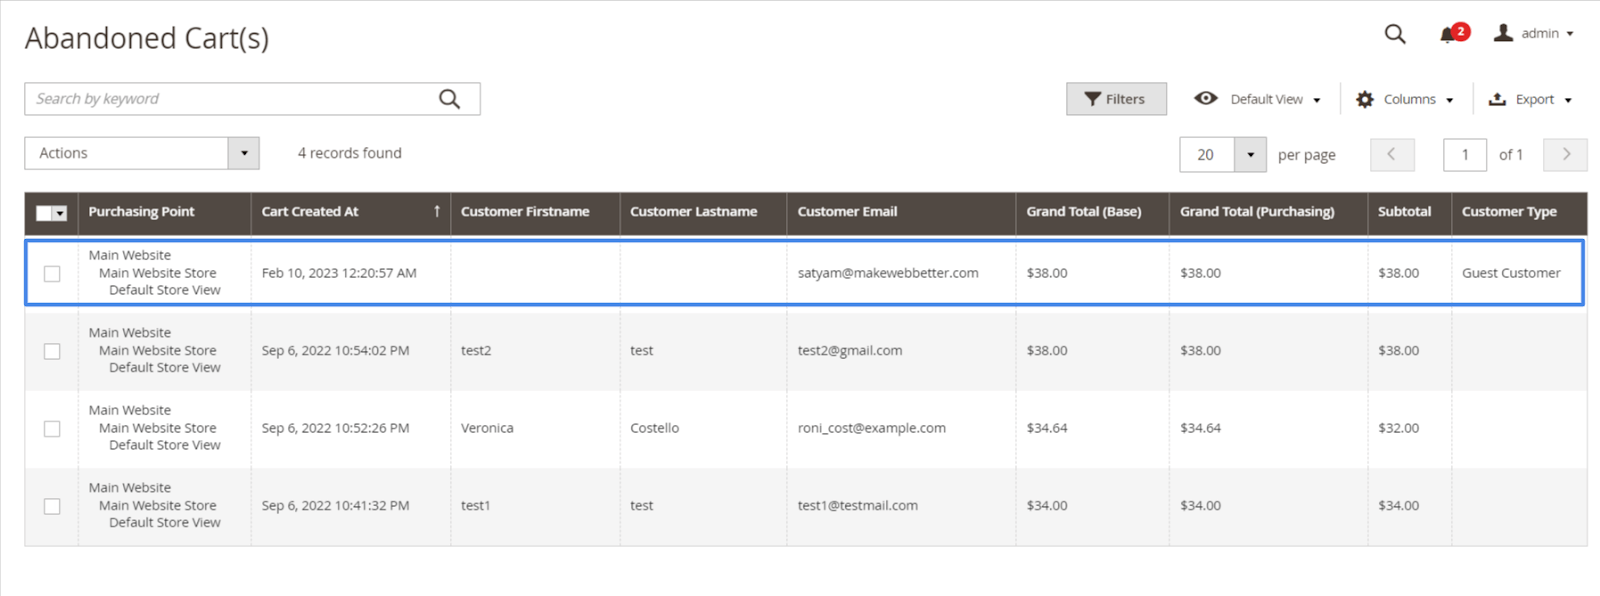The image size is (1600, 596).
Task: Click the keyword search submit magnifier
Action: pos(450,99)
